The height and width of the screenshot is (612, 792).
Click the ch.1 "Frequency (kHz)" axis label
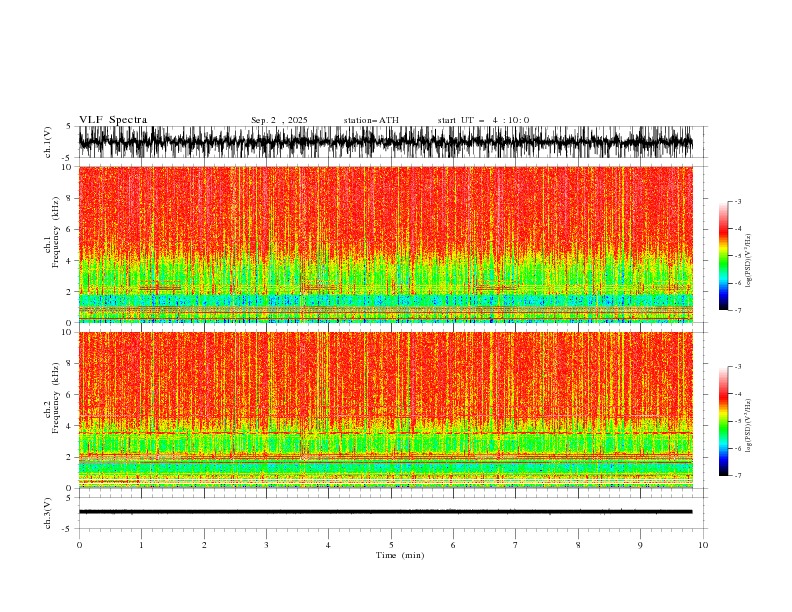[56, 232]
